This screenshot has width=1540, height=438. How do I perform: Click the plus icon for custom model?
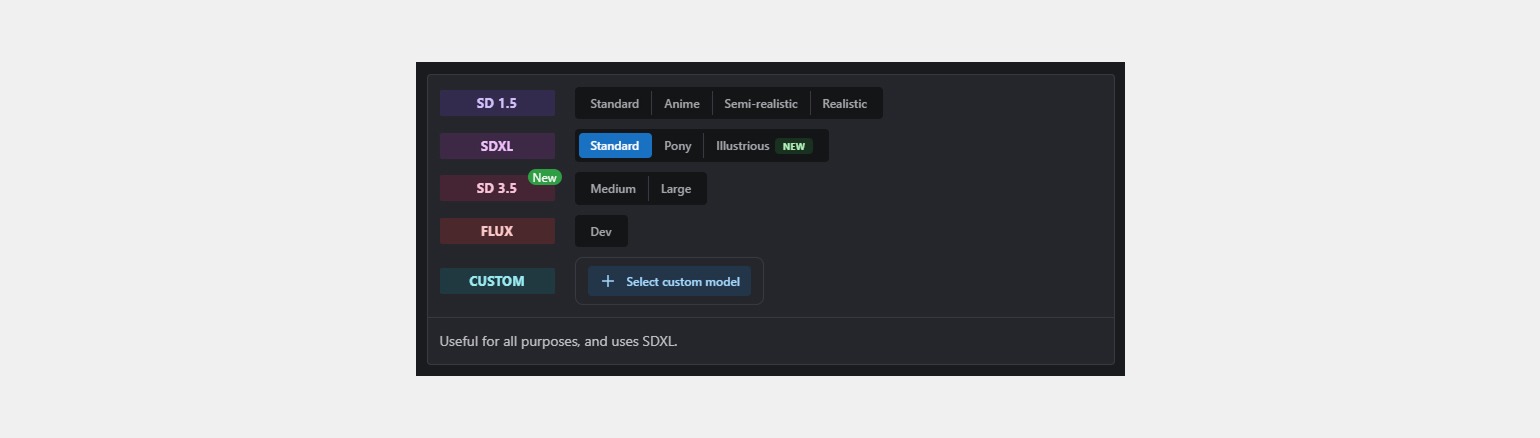607,281
